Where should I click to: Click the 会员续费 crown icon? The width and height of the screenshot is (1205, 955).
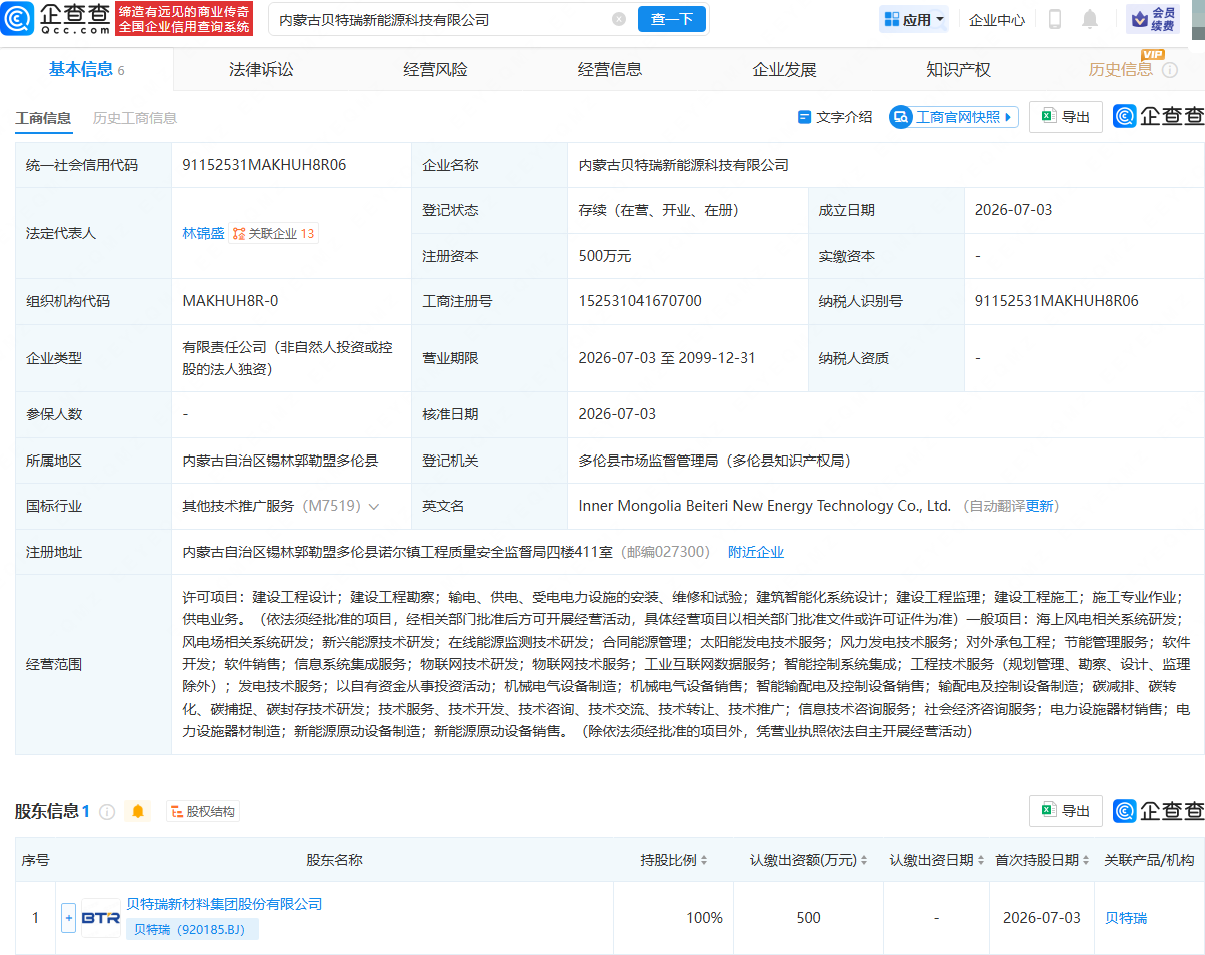[1153, 19]
